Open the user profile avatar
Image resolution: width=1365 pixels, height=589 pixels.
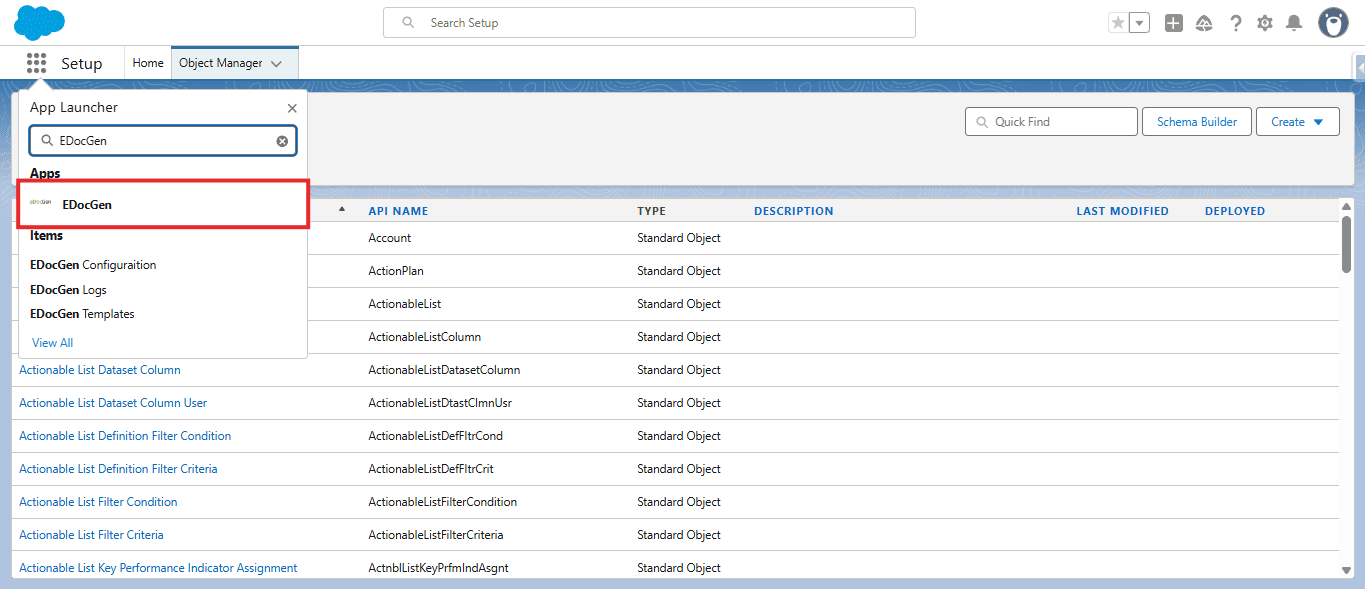pos(1333,22)
